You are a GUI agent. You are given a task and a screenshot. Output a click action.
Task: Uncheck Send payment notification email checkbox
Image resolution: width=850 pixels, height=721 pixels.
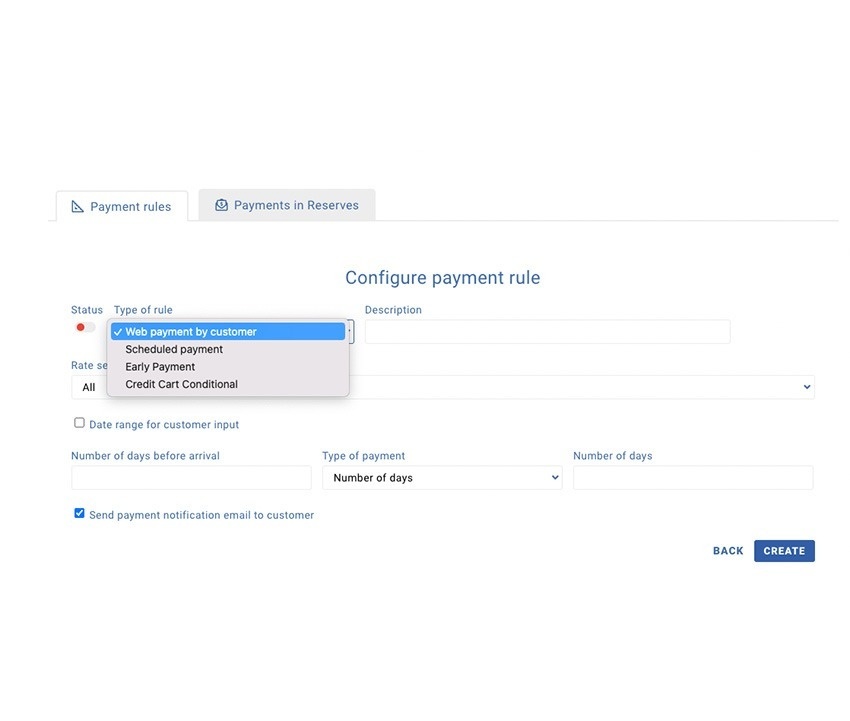pyautogui.click(x=79, y=513)
